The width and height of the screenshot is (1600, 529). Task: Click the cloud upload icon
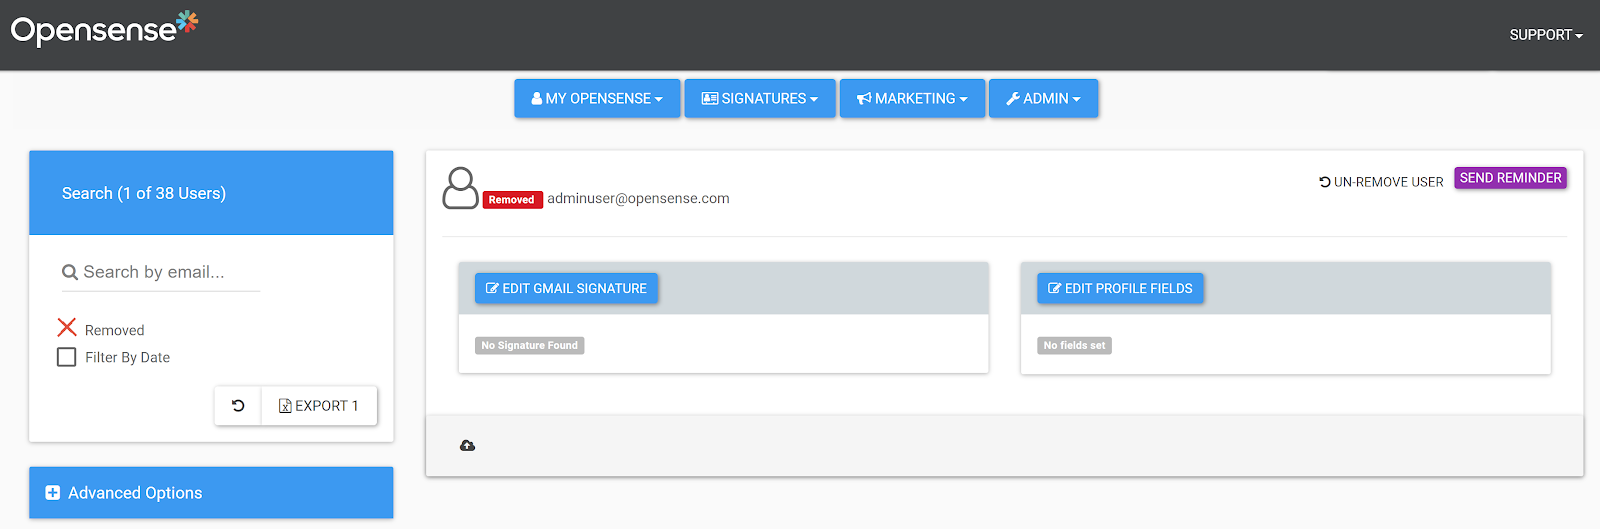click(x=467, y=446)
